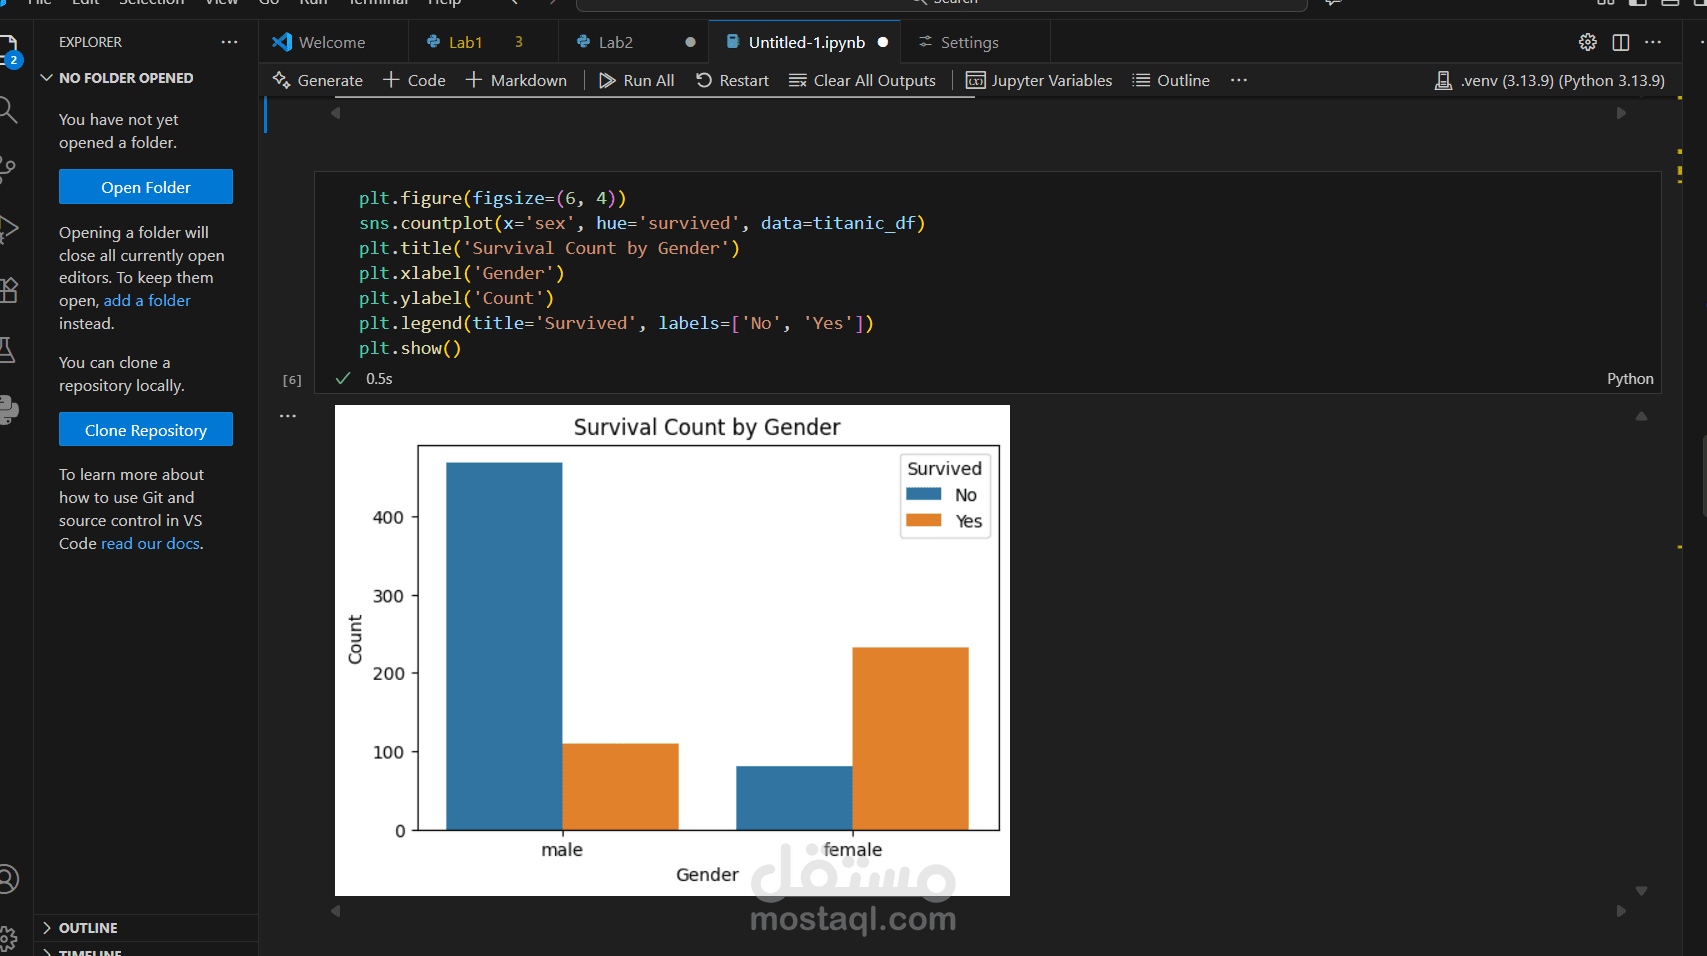Open the Python view in activity bar
This screenshot has width=1707, height=956.
tap(8, 410)
